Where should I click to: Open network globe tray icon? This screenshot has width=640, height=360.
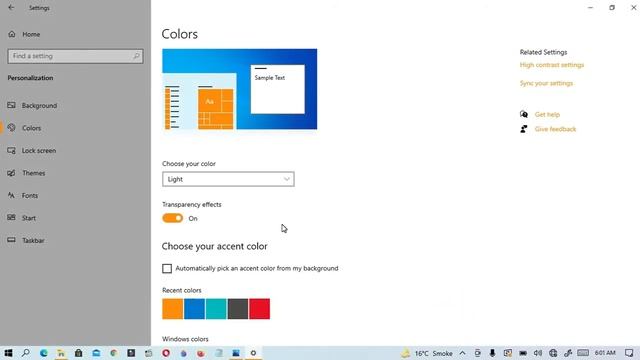pyautogui.click(x=553, y=353)
